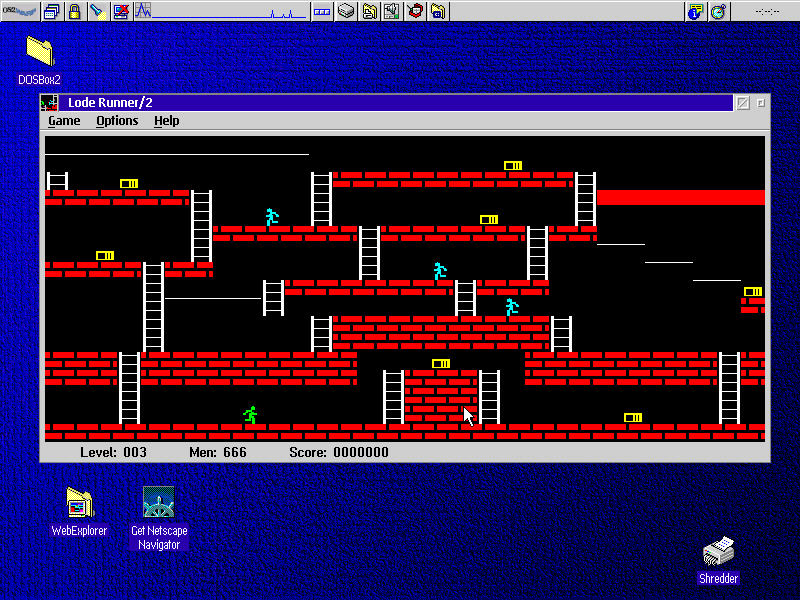Click the Score: 0000000 status text

tap(339, 453)
